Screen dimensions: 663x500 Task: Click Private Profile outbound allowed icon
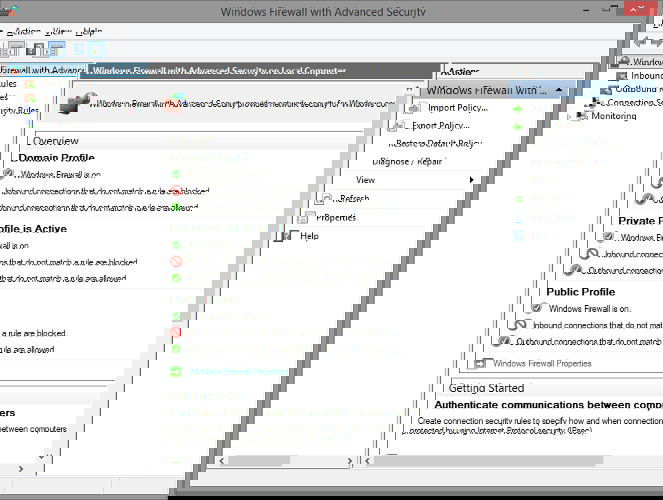coord(575,270)
